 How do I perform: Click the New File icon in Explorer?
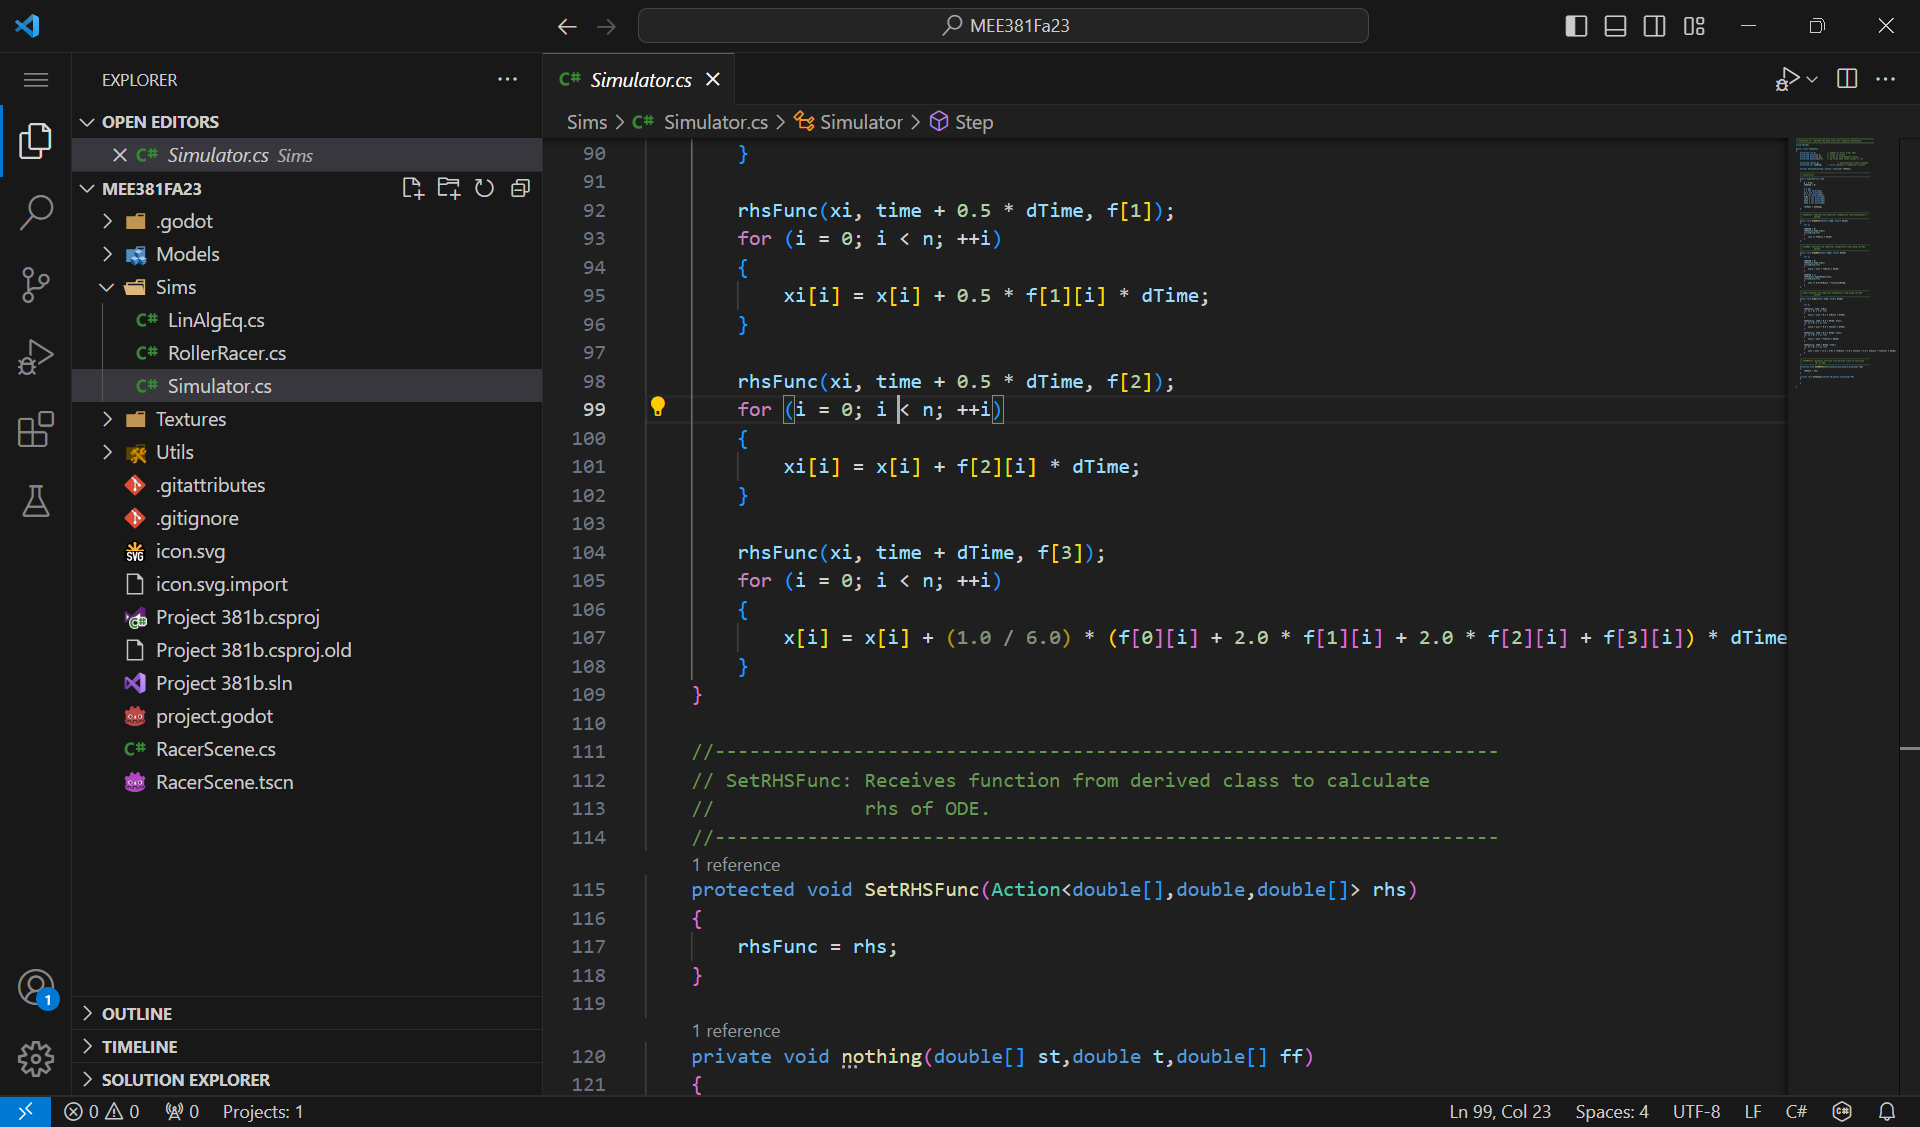[413, 188]
